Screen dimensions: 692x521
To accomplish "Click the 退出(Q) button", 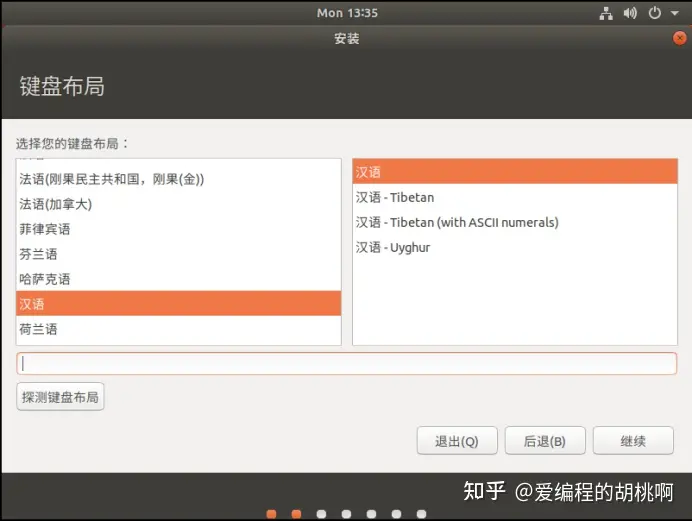I will tap(457, 441).
